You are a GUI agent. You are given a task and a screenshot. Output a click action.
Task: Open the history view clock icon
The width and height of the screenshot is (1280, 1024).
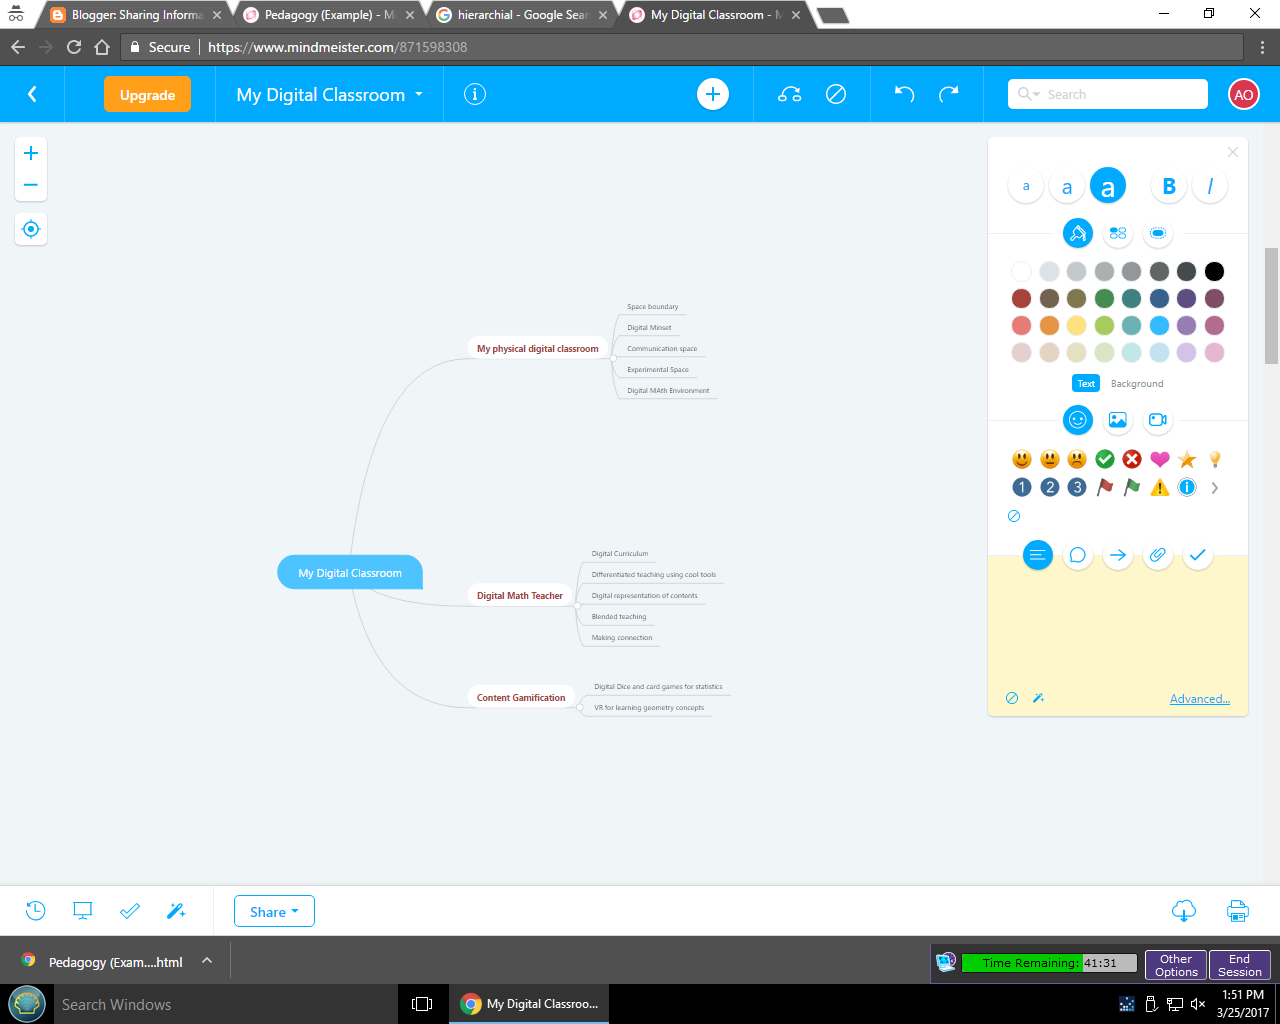(x=35, y=911)
